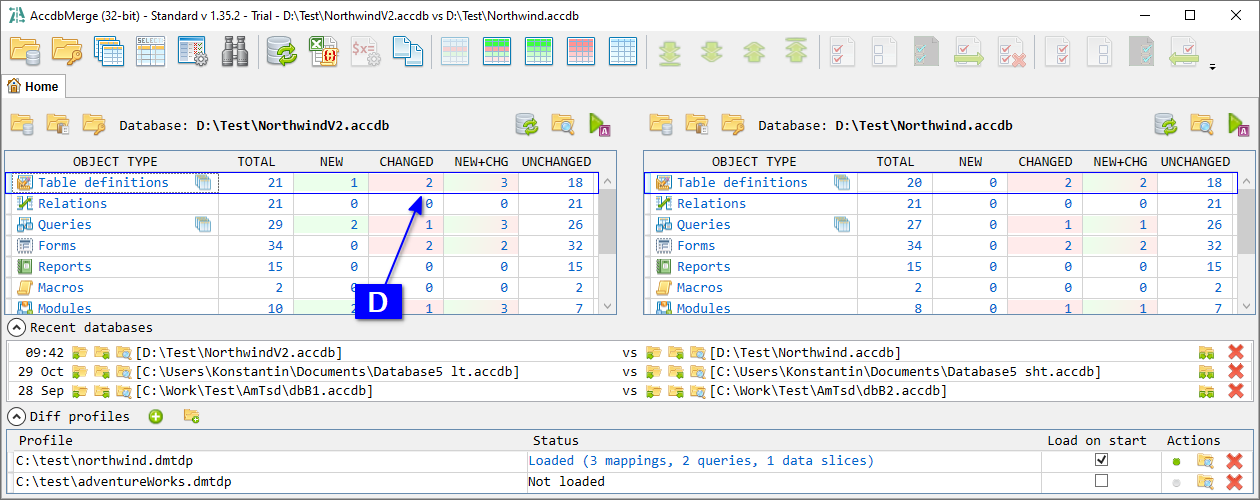Image resolution: width=1260 pixels, height=500 pixels.
Task: Click the plain blue table grid icon
Action: 623,51
